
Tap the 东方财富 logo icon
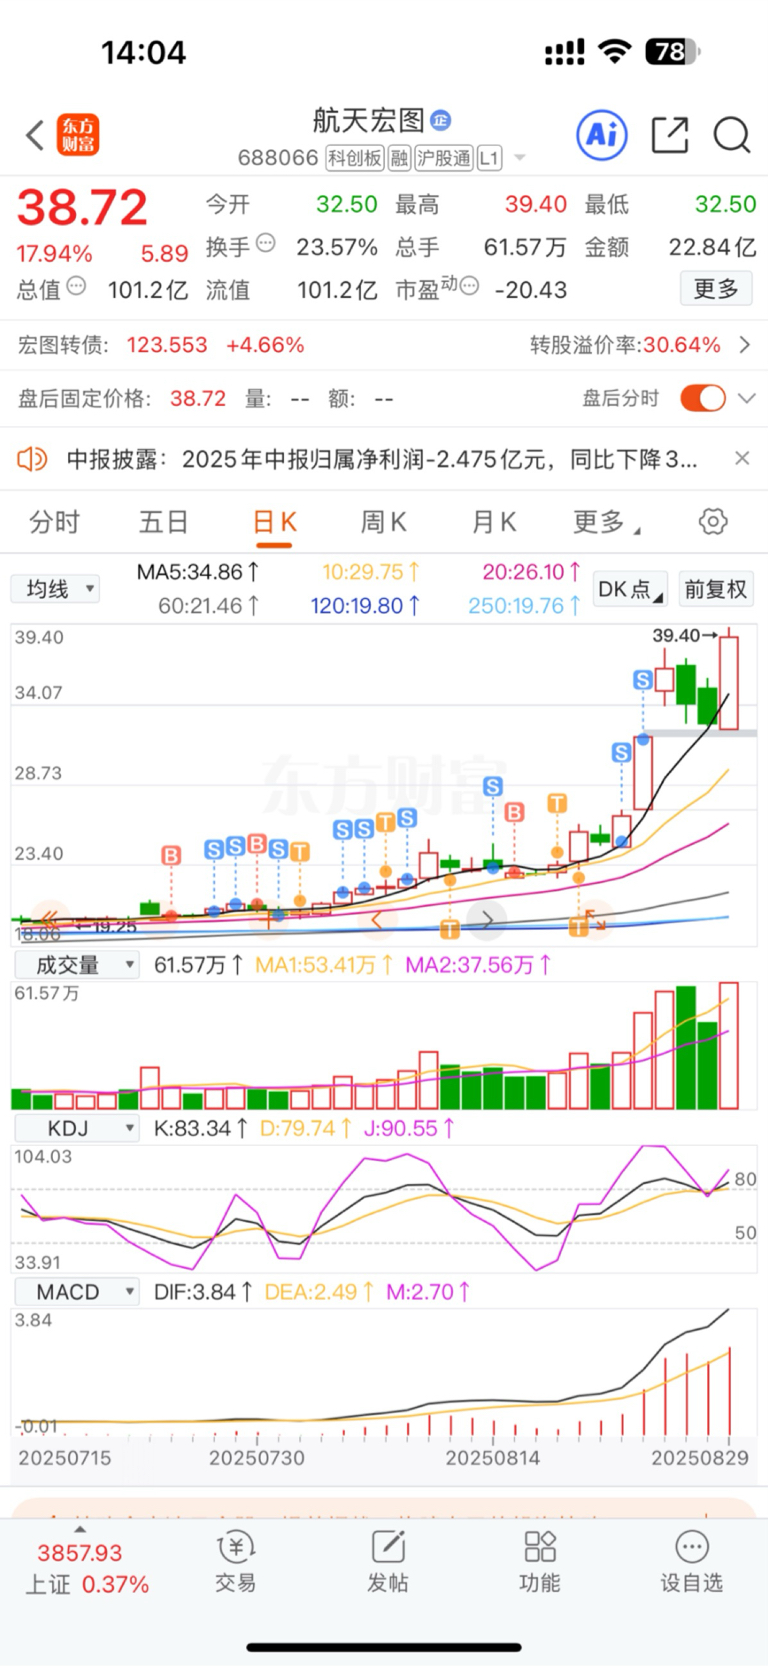[x=78, y=135]
